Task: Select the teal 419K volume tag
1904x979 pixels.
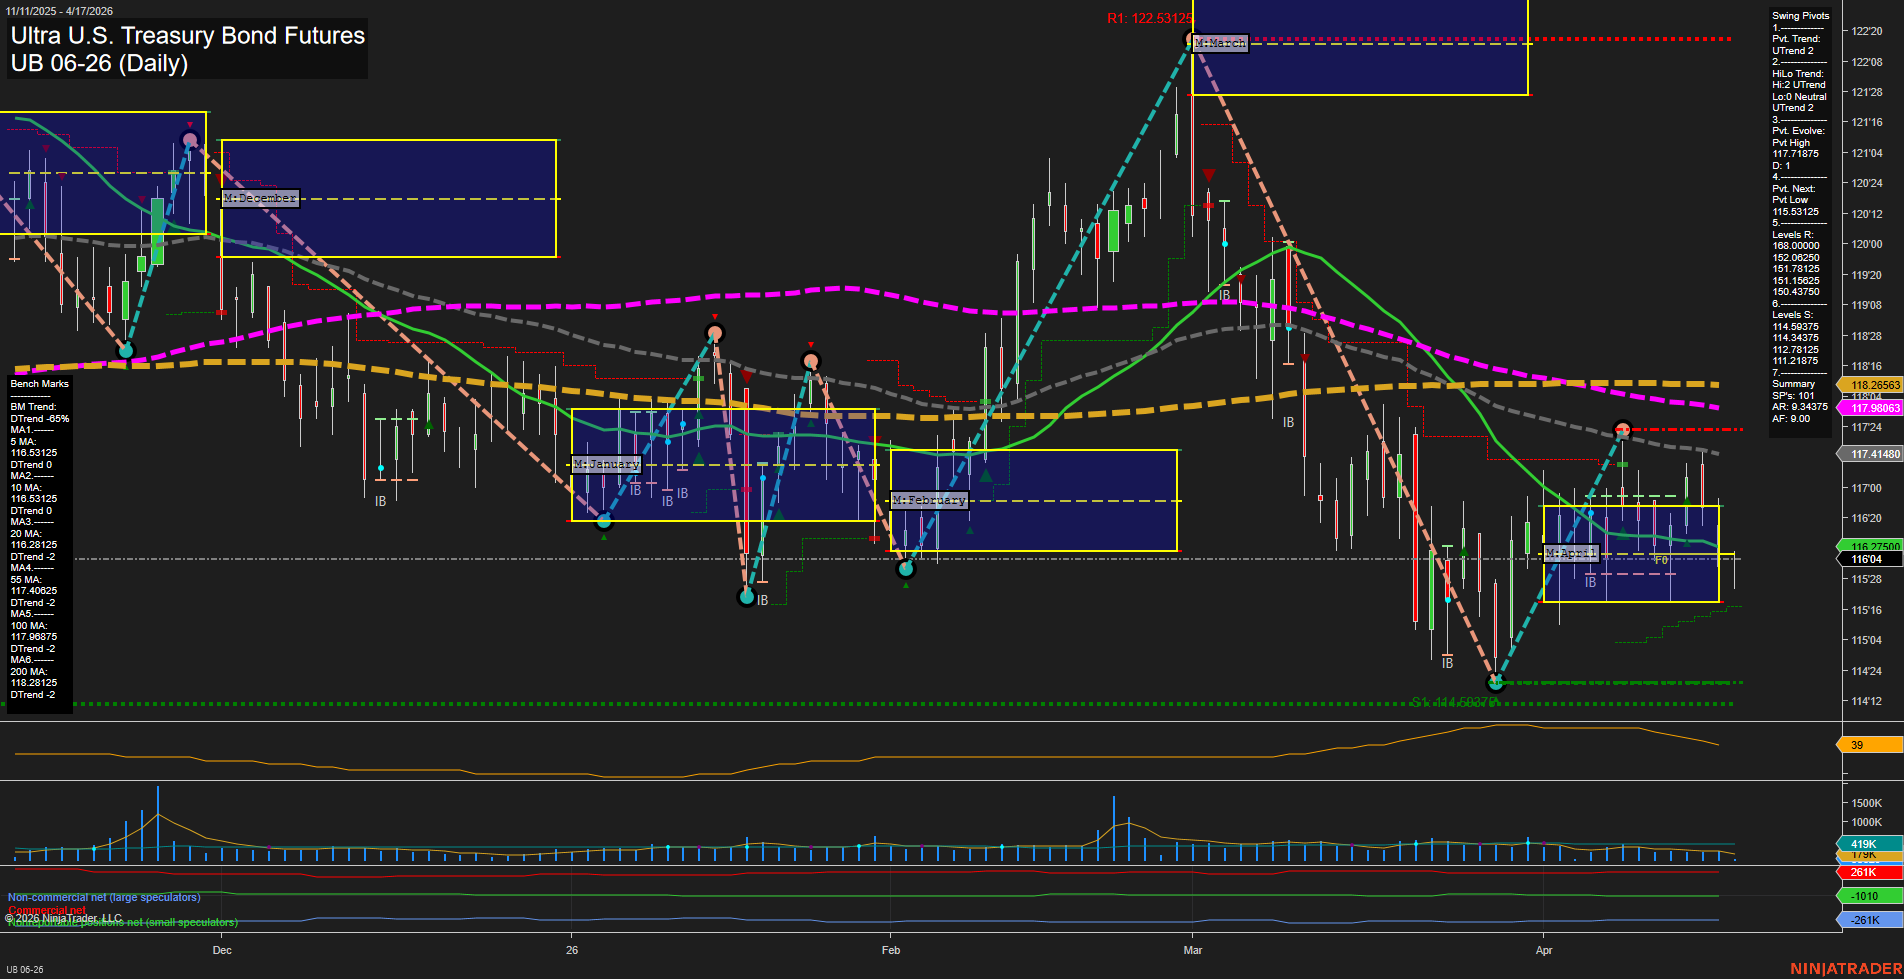Action: pos(1868,844)
